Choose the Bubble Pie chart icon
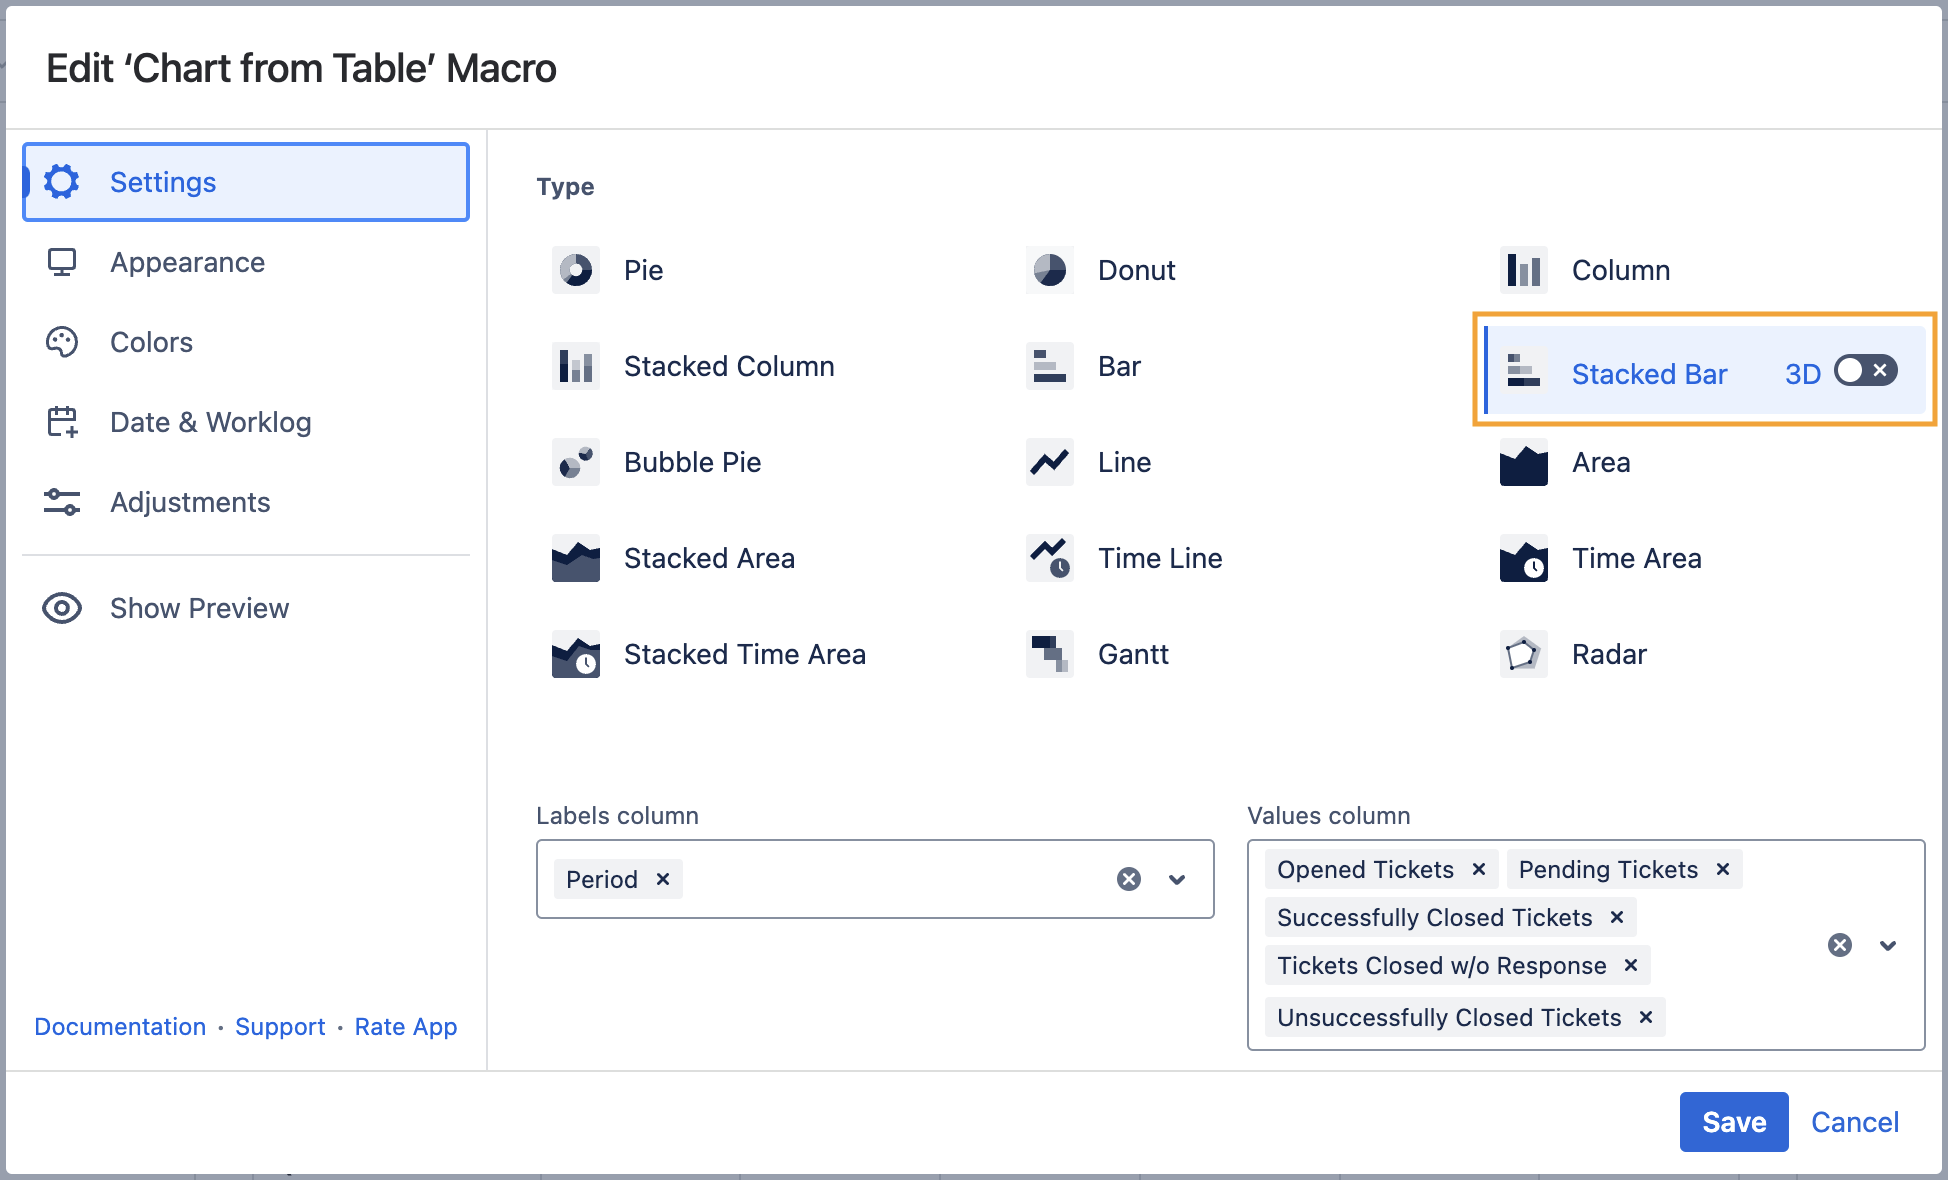 576,462
